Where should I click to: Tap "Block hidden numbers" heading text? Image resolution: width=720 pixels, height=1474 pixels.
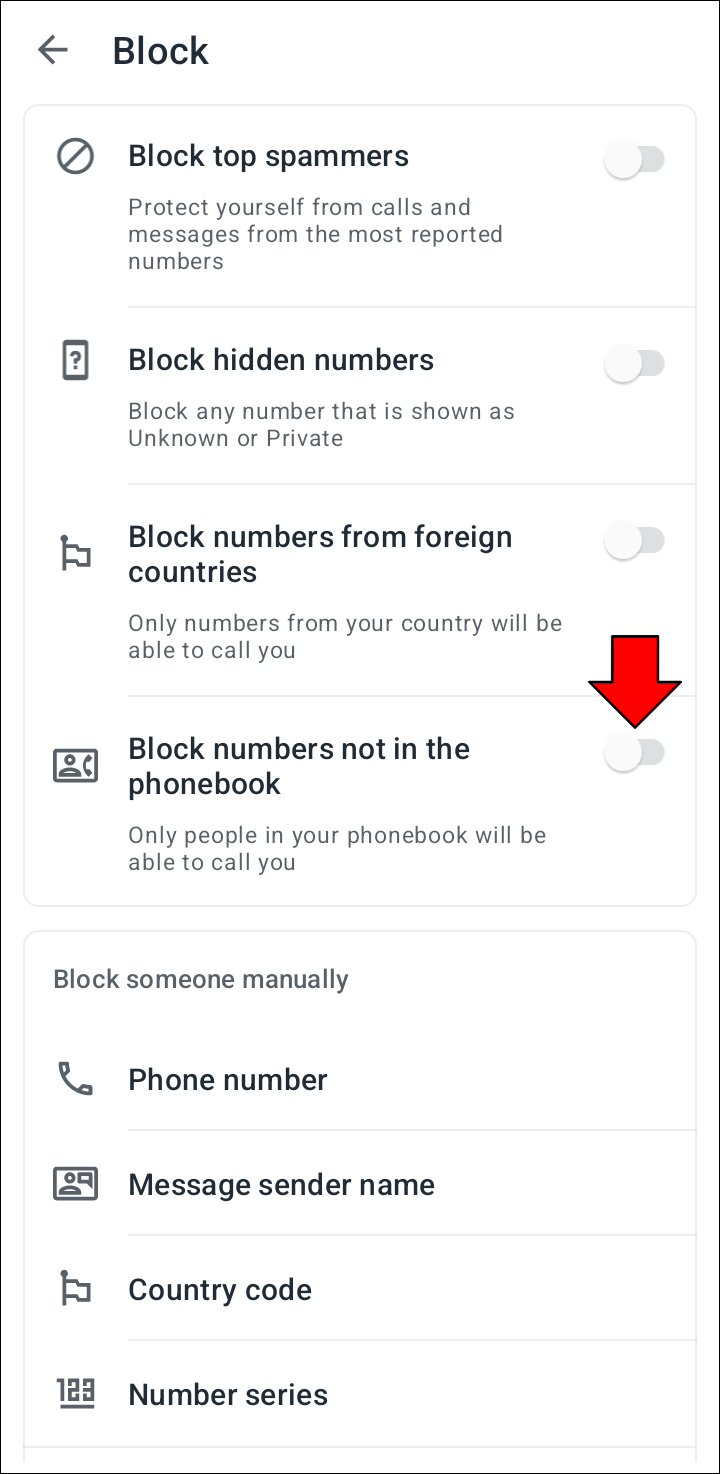click(x=281, y=360)
